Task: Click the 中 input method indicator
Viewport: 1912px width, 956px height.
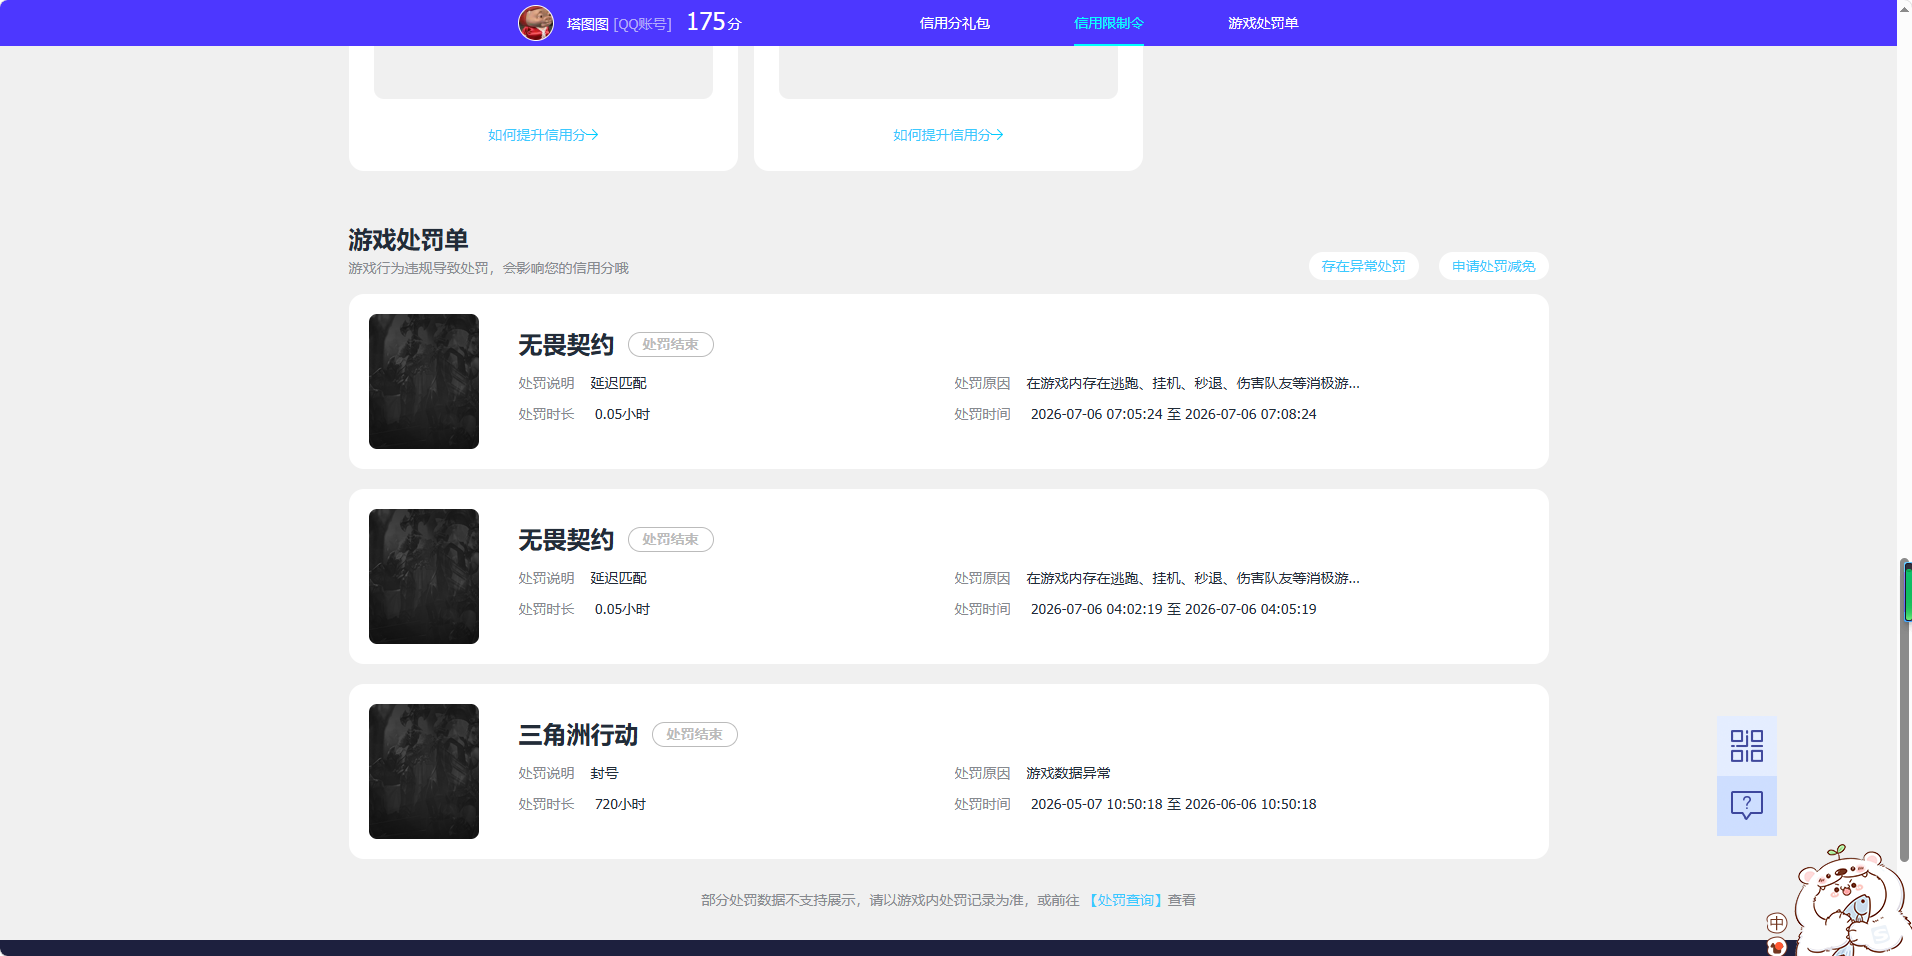Action: coord(1776,923)
